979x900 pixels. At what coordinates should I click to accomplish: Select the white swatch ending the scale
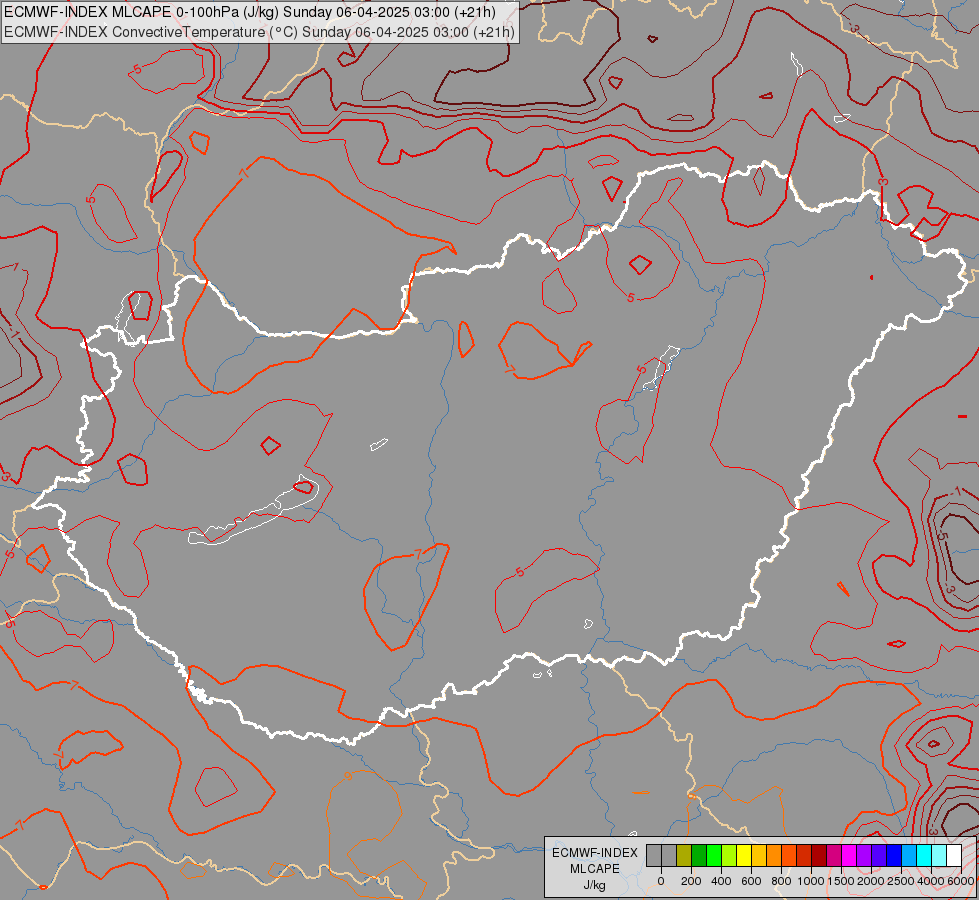coord(954,856)
